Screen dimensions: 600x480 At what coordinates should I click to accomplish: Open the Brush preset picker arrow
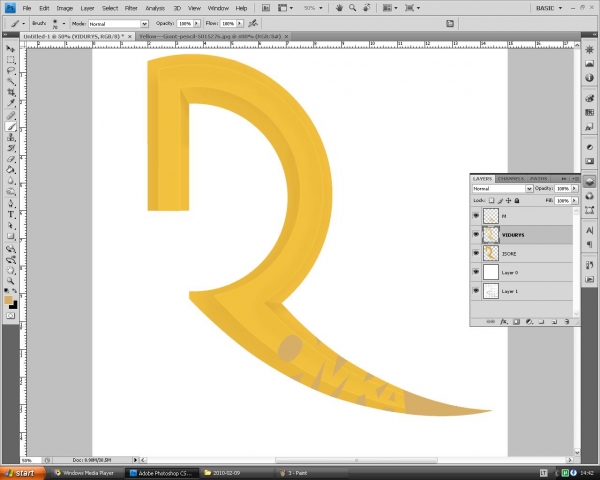click(64, 24)
